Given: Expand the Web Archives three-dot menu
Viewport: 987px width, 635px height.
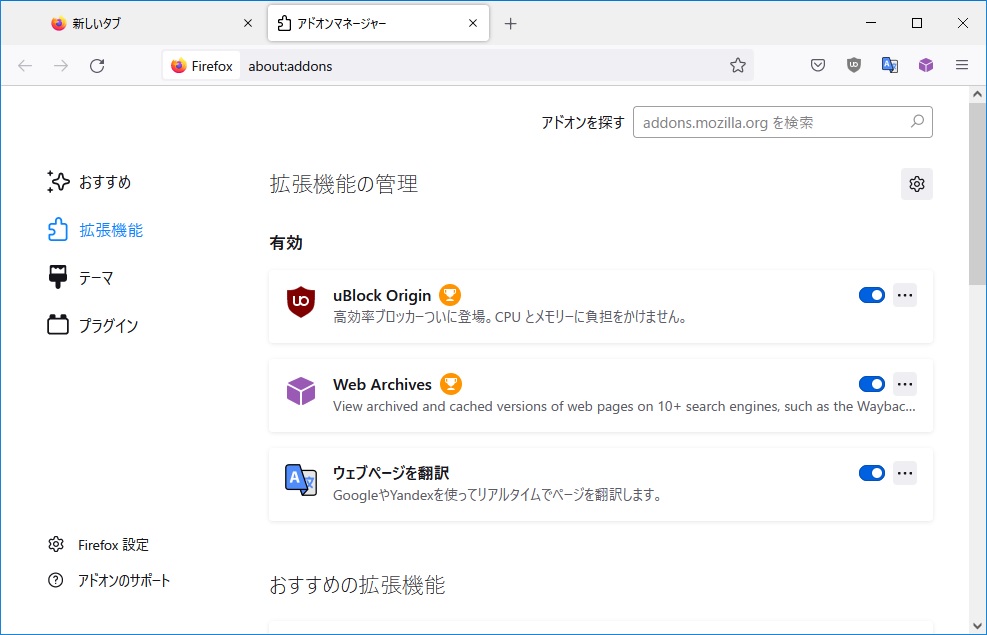Looking at the screenshot, I should coord(905,384).
